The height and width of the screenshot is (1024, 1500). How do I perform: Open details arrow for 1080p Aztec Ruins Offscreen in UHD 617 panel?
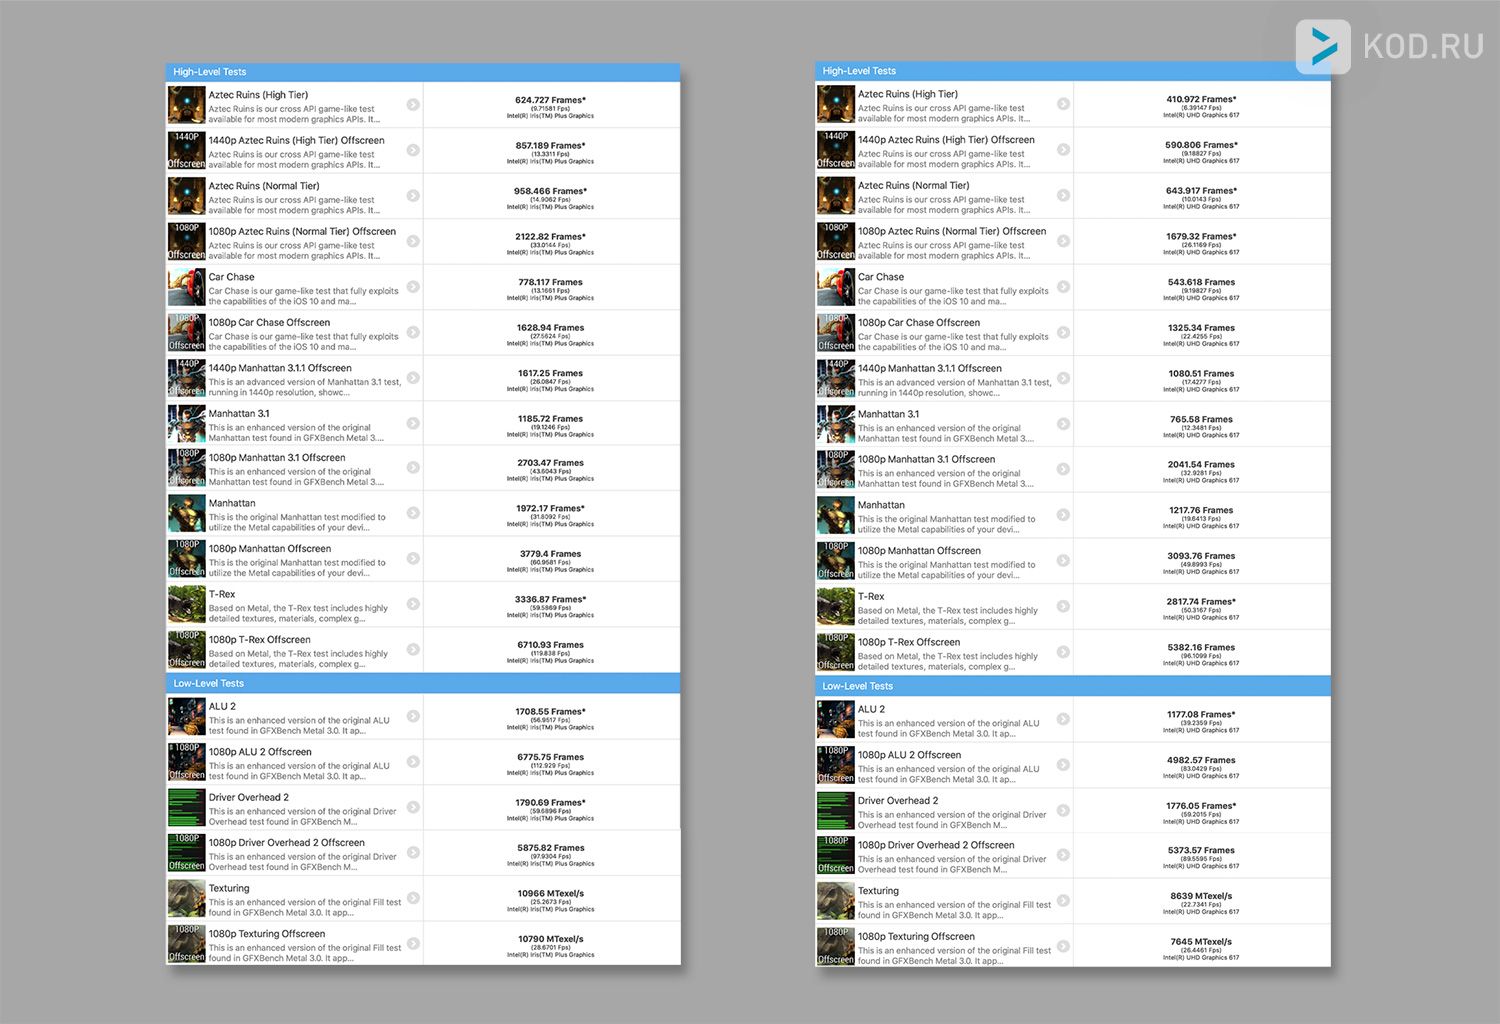click(x=1063, y=241)
